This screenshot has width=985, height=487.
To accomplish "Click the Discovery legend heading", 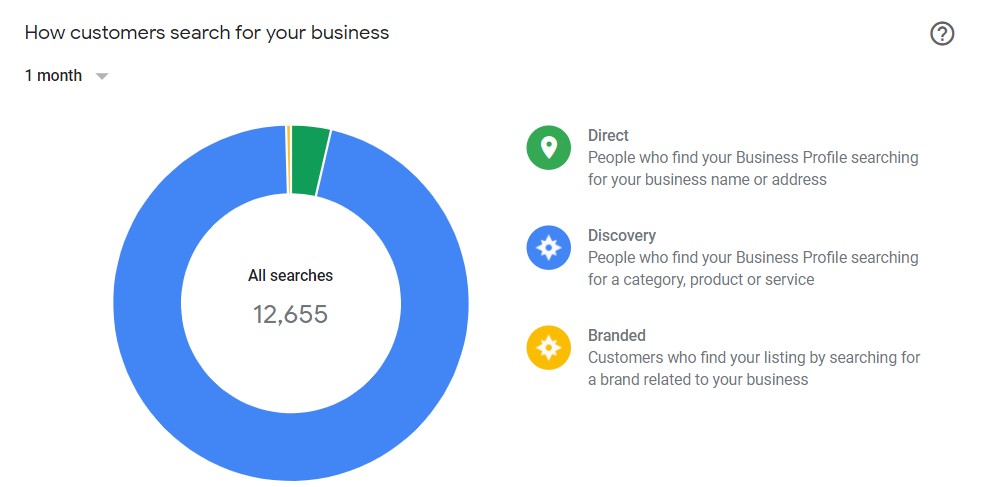I will (x=621, y=236).
